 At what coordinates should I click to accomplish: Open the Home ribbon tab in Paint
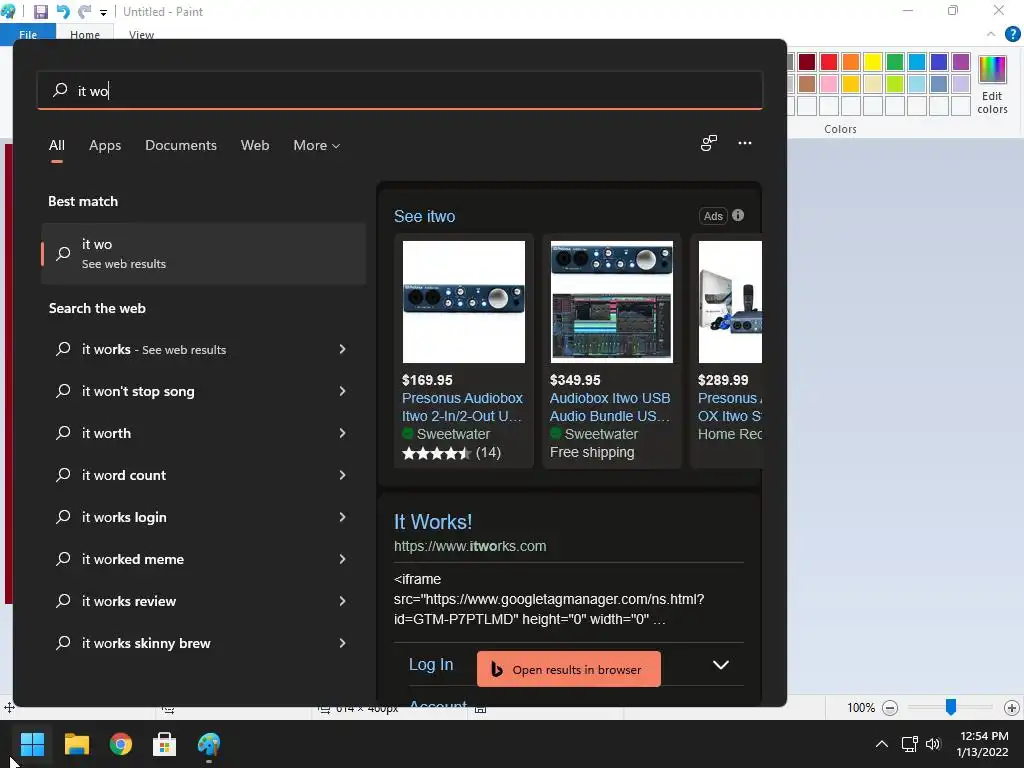pos(85,35)
